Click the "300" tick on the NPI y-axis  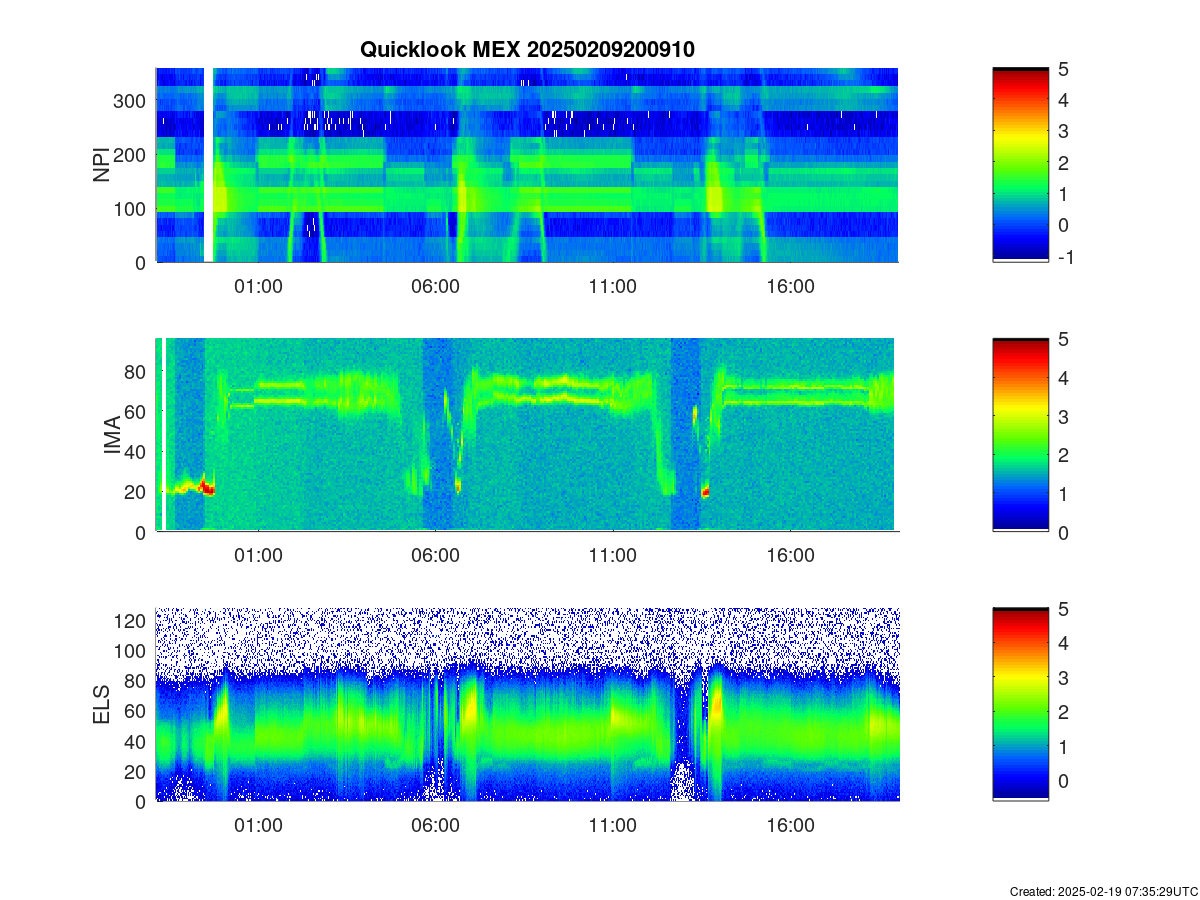point(132,100)
